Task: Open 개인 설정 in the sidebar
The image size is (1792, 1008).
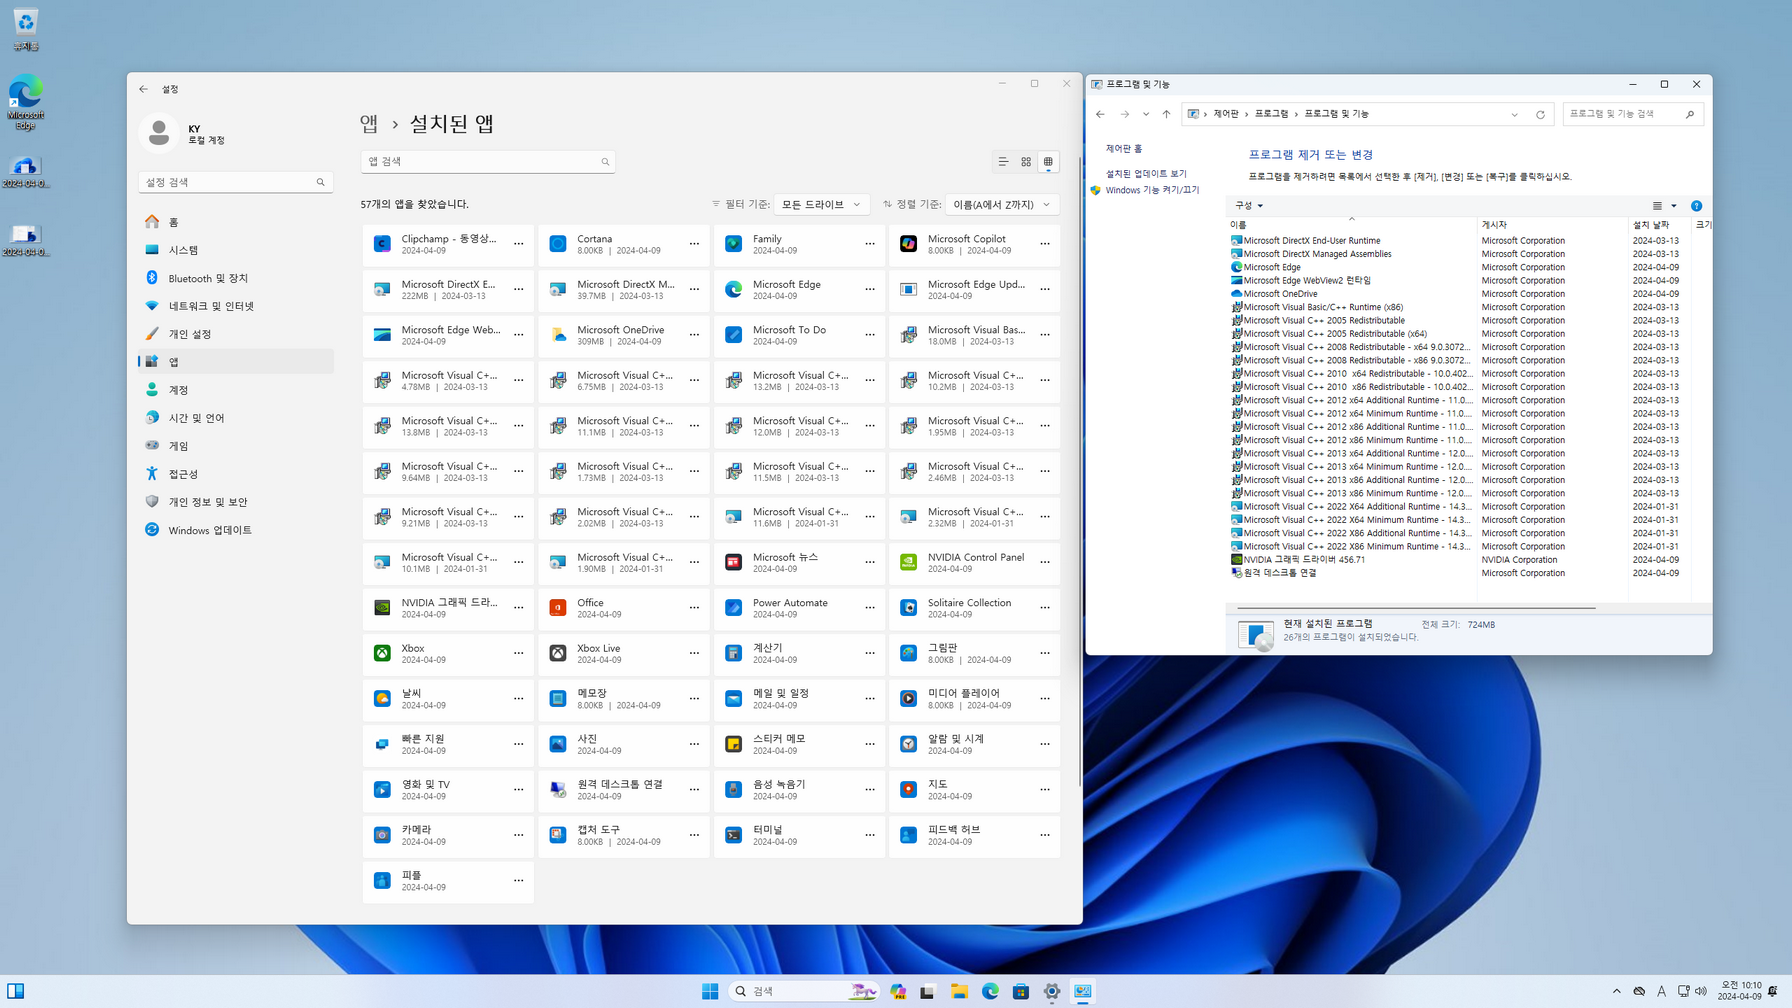Action: (x=236, y=334)
